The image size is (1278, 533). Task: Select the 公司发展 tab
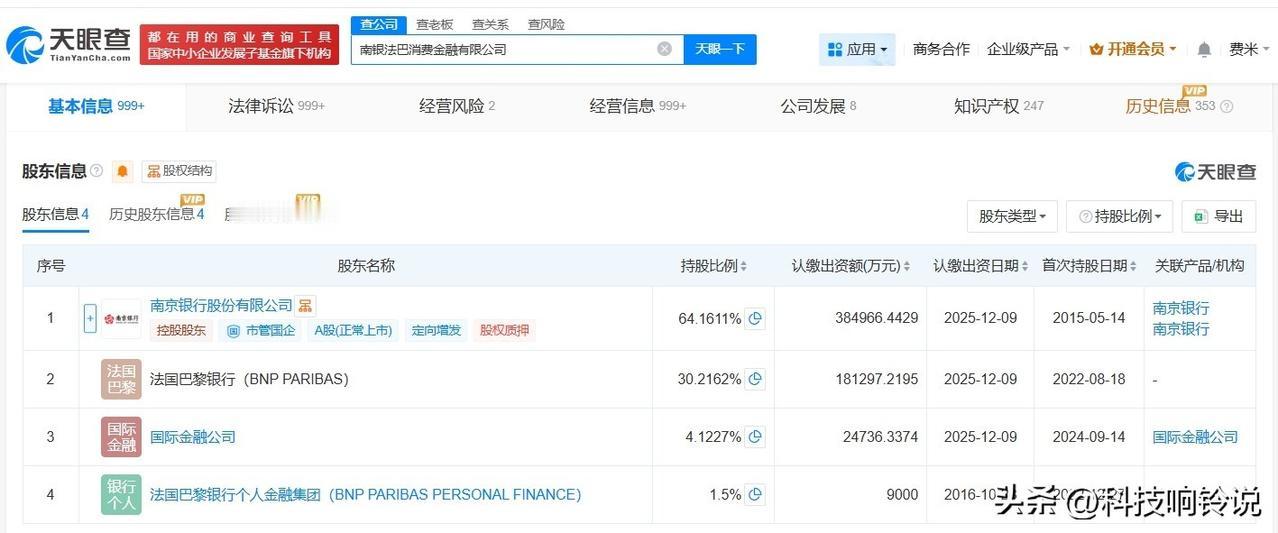[x=818, y=106]
